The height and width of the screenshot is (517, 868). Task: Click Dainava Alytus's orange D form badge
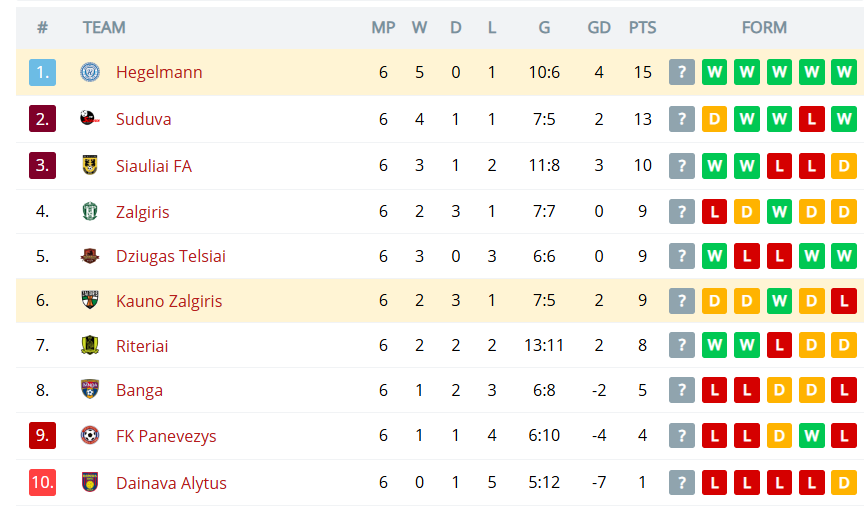point(844,483)
